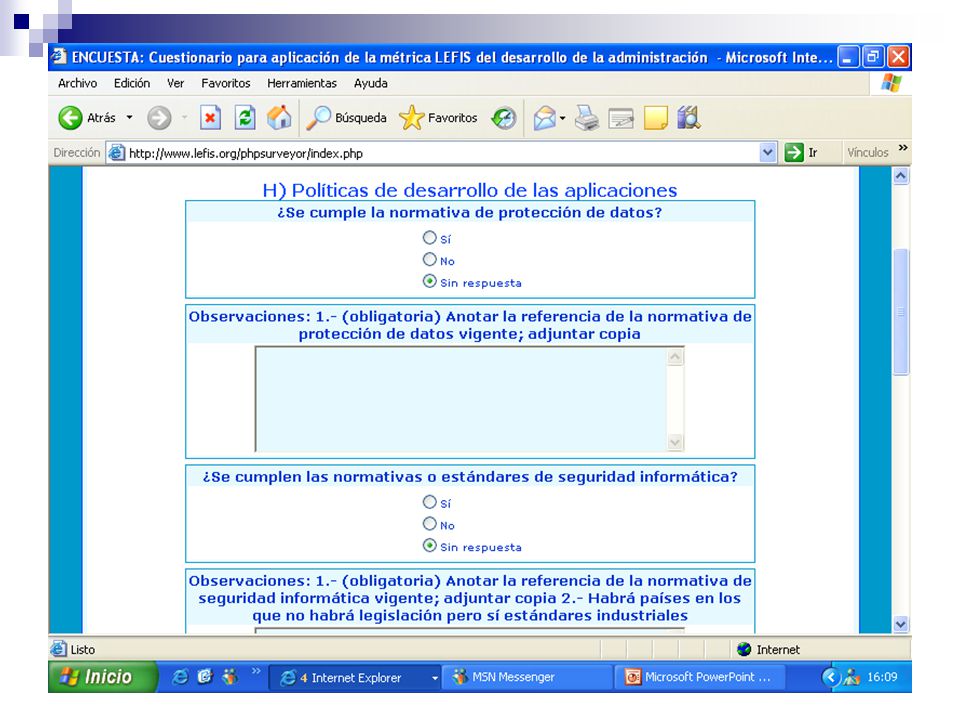Click the Listo status bar page icon
Image resolution: width=960 pixels, height=720 pixels.
(59, 649)
